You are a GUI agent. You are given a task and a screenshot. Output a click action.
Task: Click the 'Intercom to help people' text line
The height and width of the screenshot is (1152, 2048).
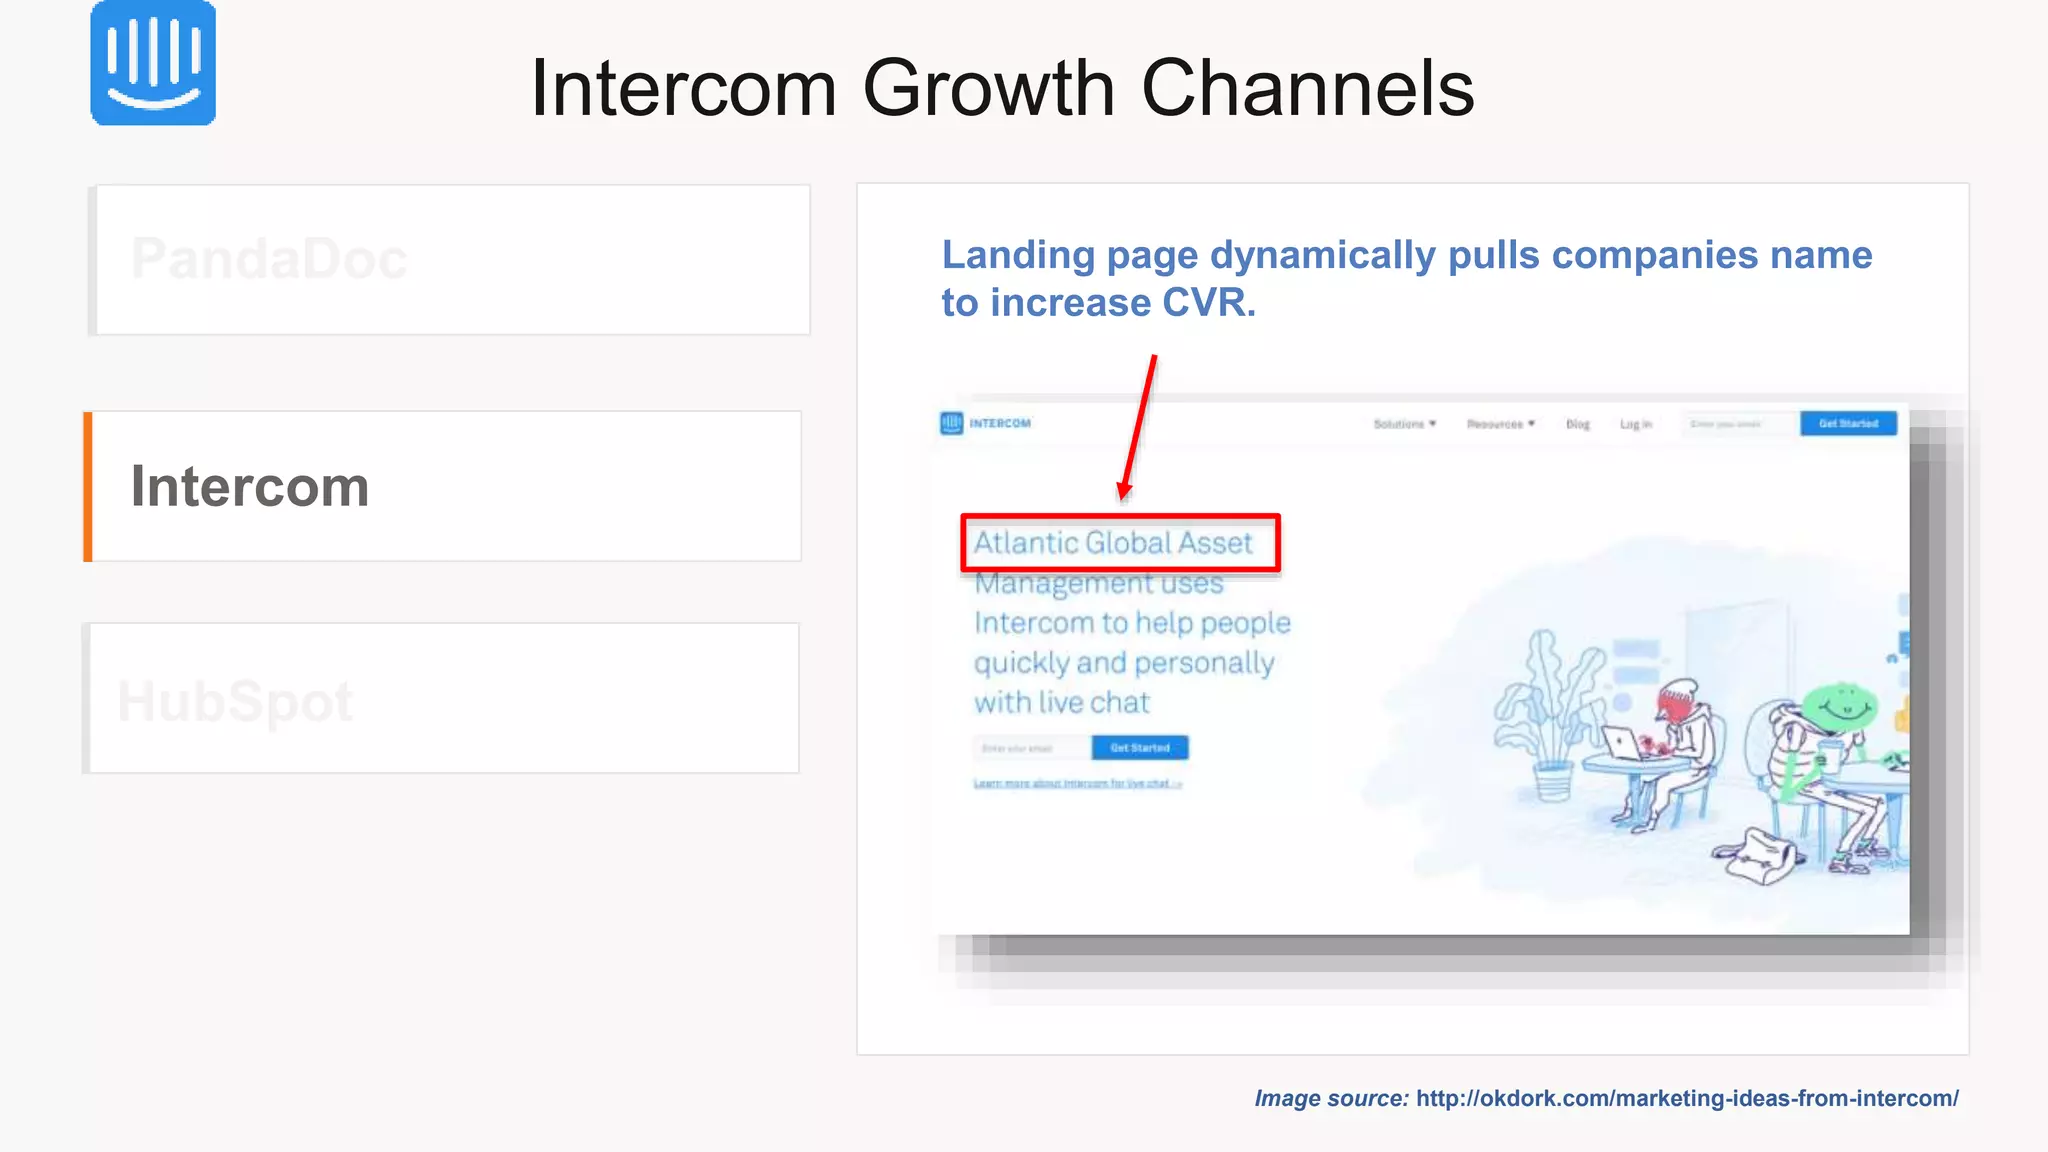[1132, 623]
